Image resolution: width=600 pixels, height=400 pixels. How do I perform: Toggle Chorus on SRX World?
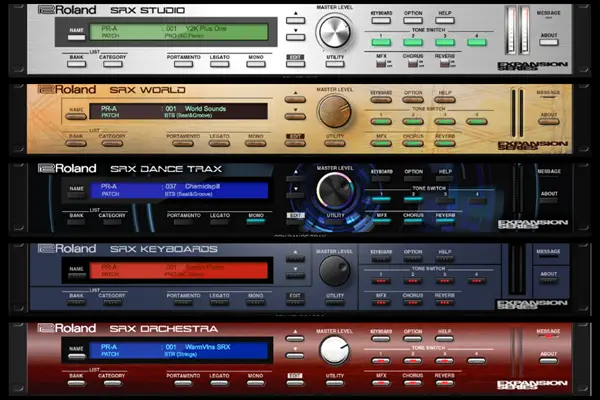tap(412, 141)
